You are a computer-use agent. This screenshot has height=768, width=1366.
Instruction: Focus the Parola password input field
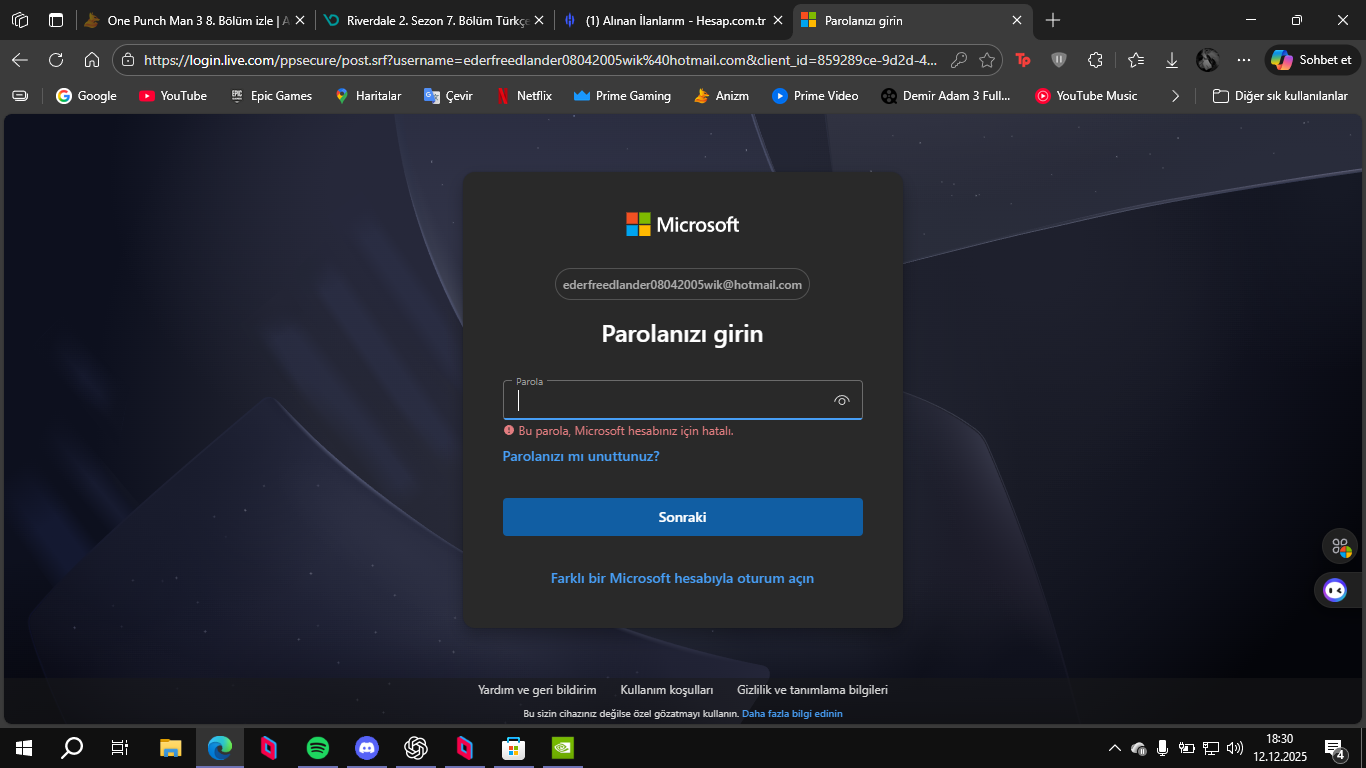tap(682, 400)
